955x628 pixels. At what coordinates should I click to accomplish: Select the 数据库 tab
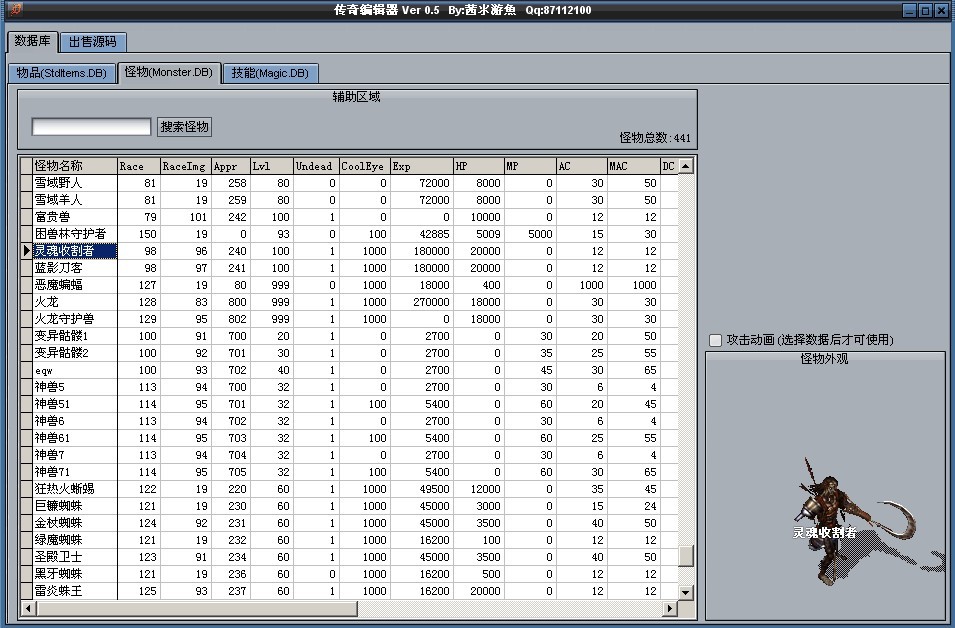(x=33, y=42)
